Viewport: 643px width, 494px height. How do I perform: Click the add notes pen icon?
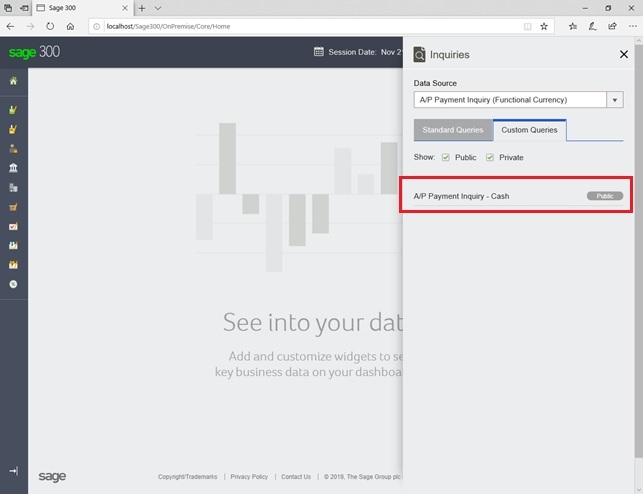(x=593, y=26)
